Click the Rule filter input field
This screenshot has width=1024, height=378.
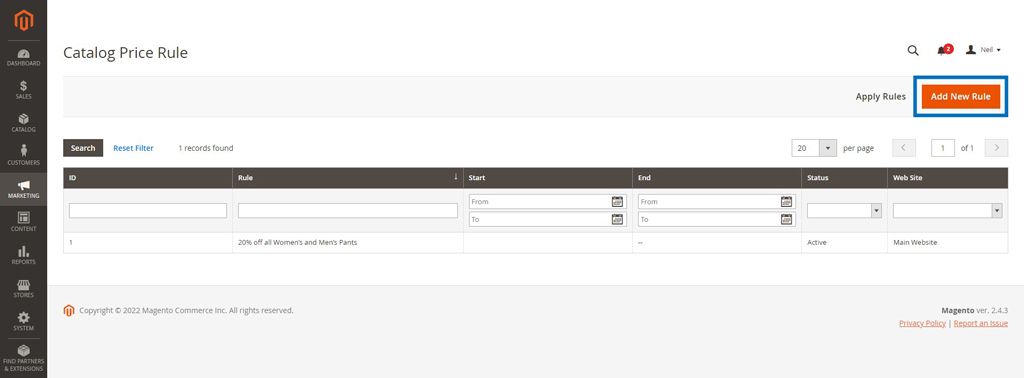347,210
